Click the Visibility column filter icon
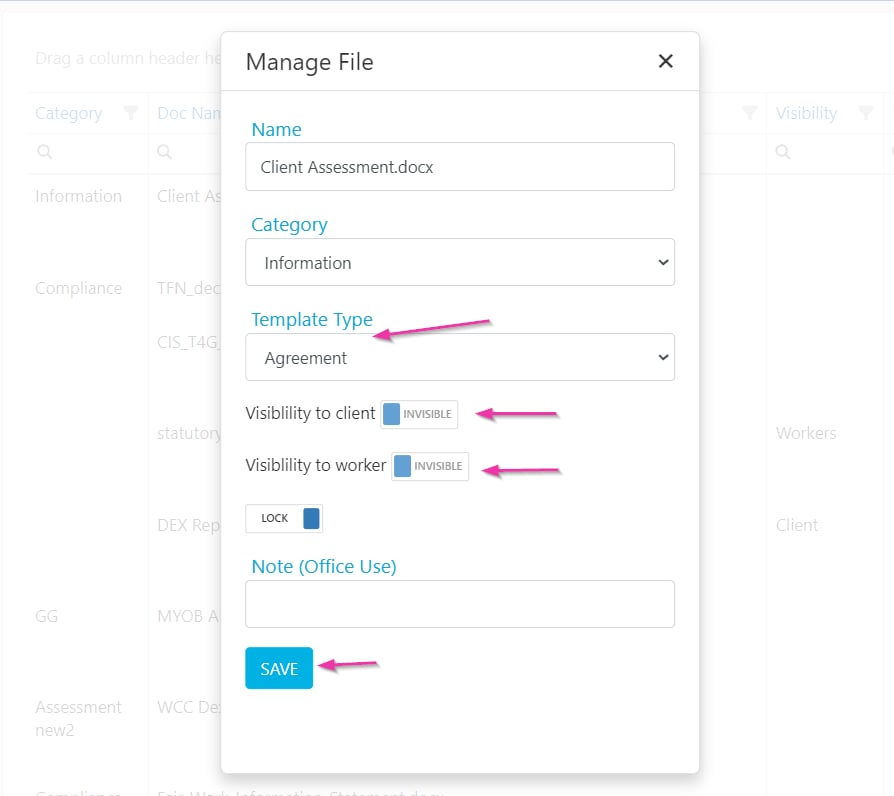 (x=865, y=113)
